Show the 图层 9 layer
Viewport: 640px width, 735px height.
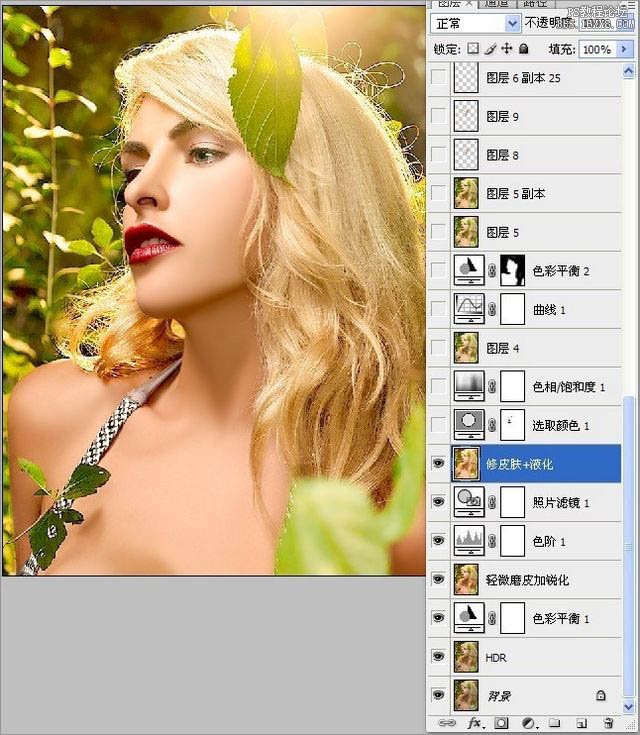pyautogui.click(x=438, y=116)
